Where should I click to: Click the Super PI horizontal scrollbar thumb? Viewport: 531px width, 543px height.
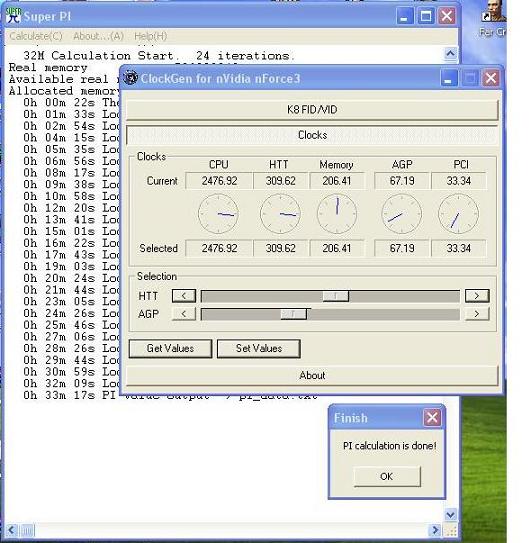point(27,530)
